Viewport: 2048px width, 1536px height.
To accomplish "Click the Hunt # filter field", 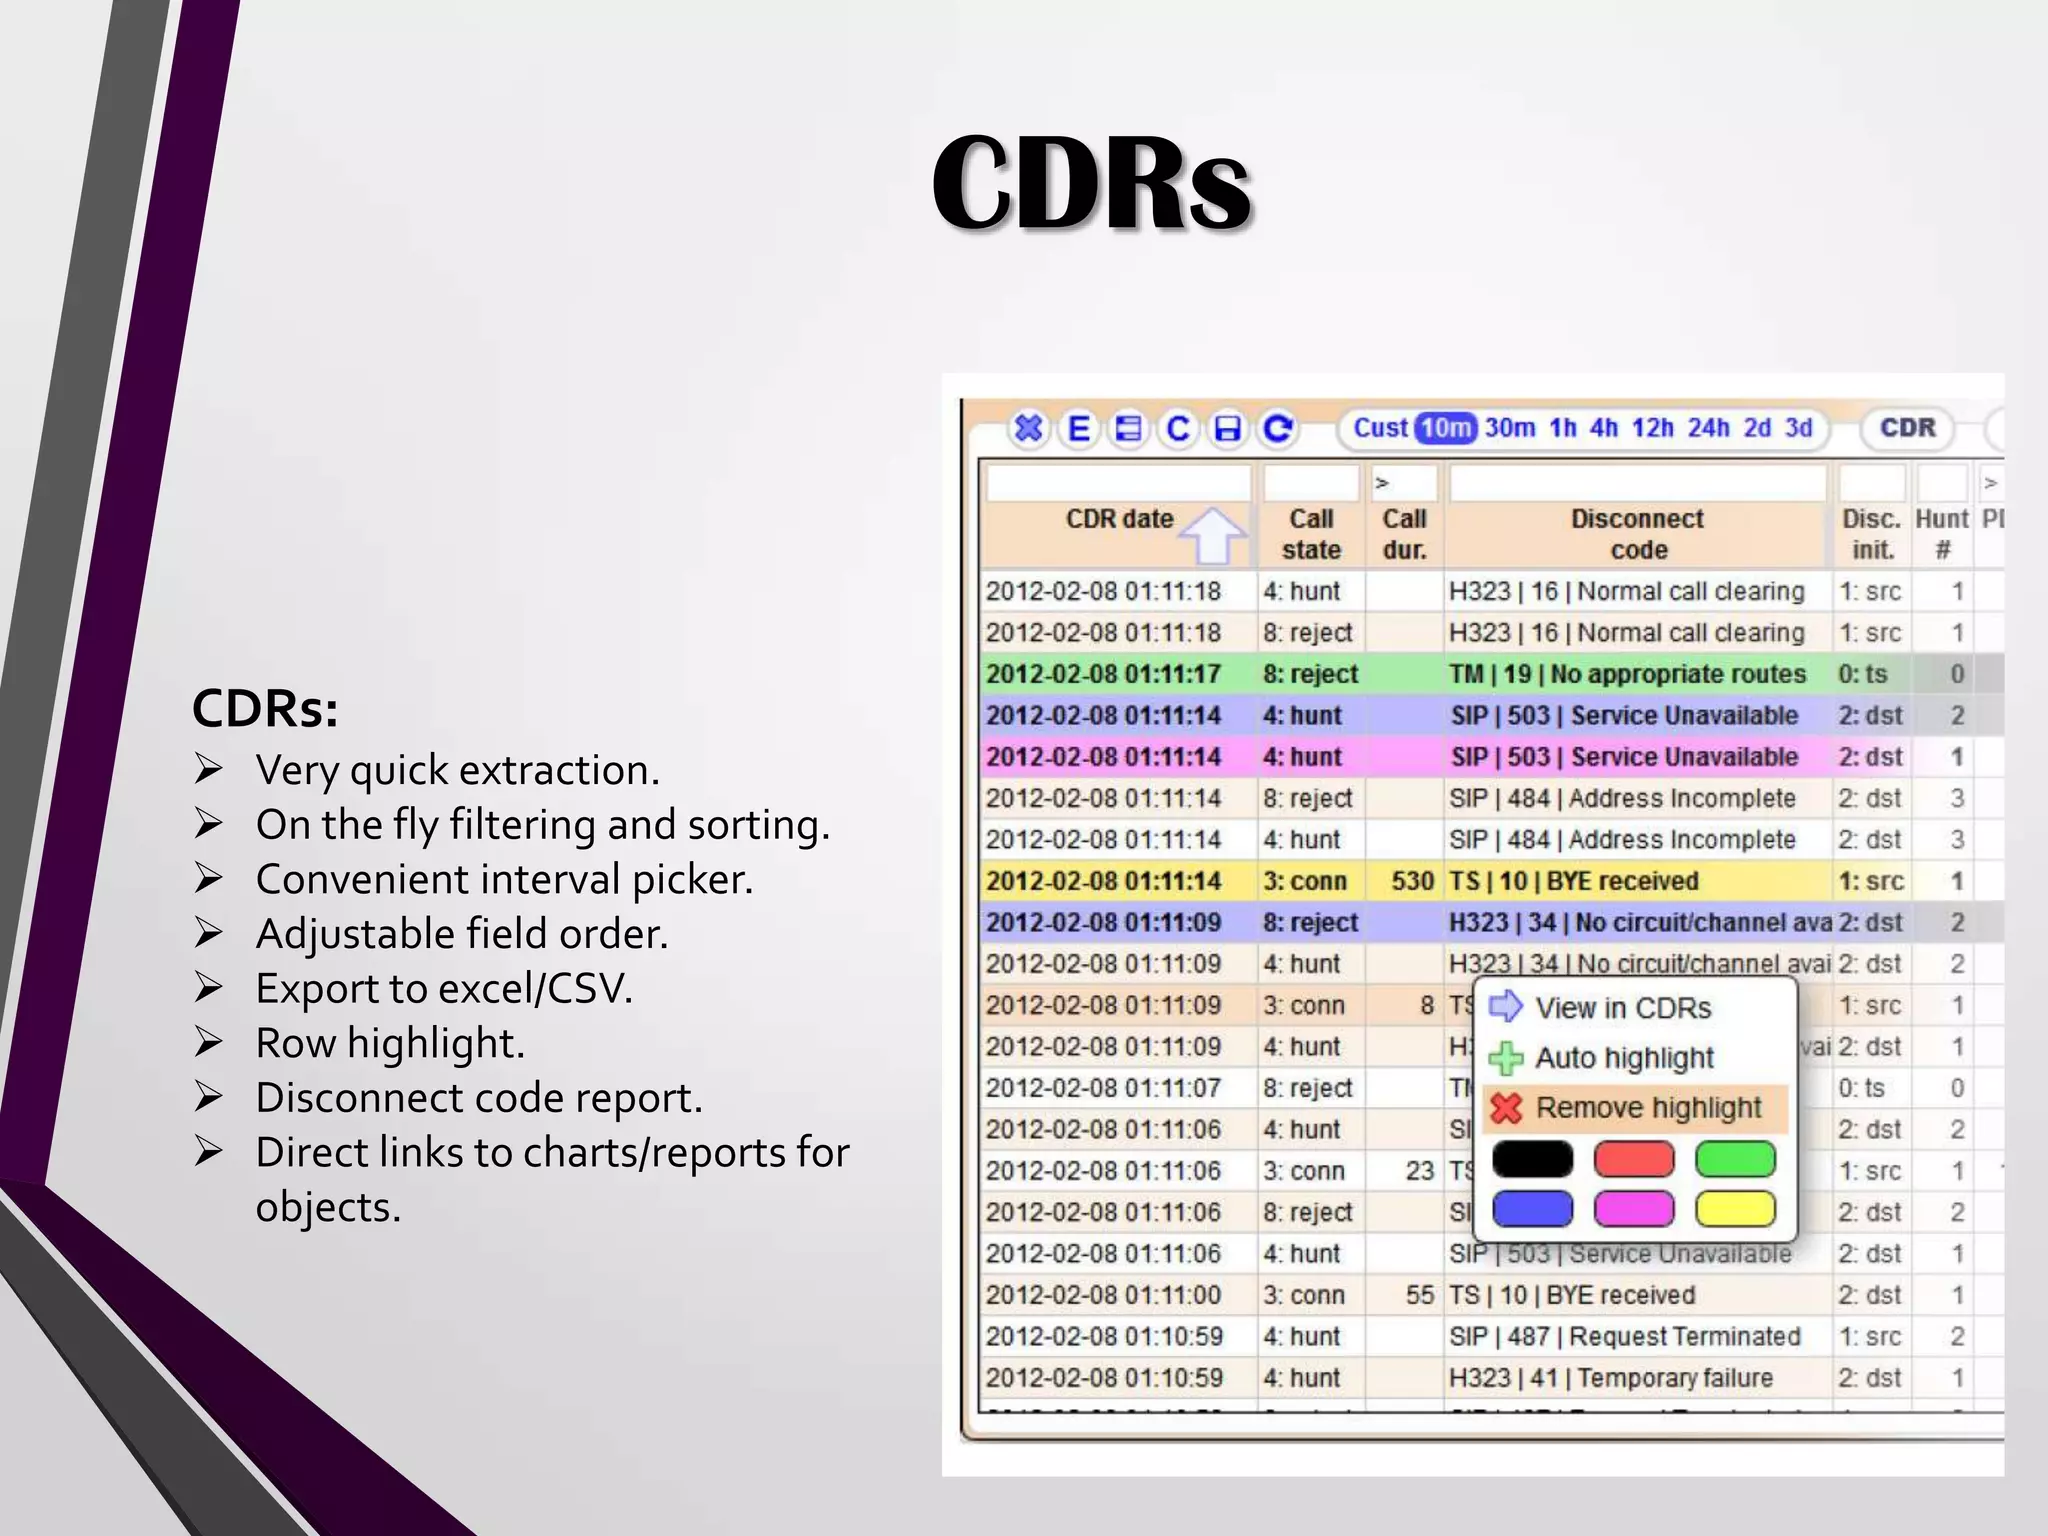I will click(x=1942, y=483).
